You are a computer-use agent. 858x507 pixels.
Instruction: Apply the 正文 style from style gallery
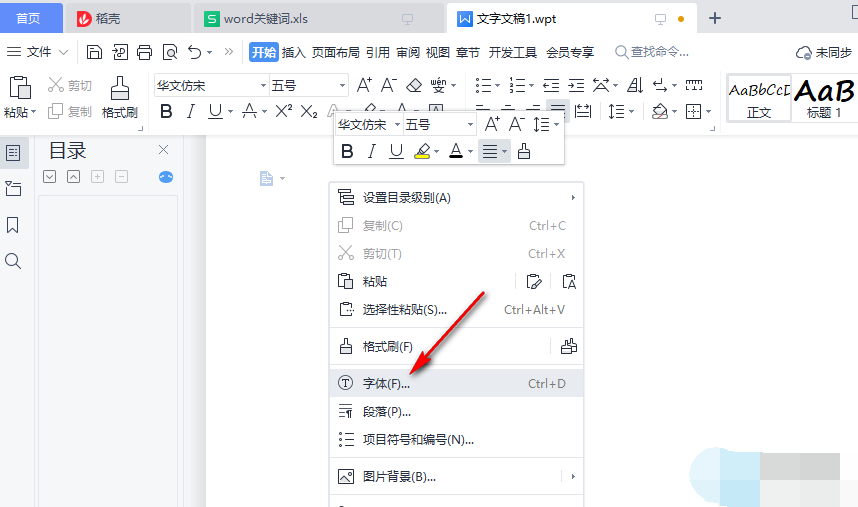coord(759,98)
